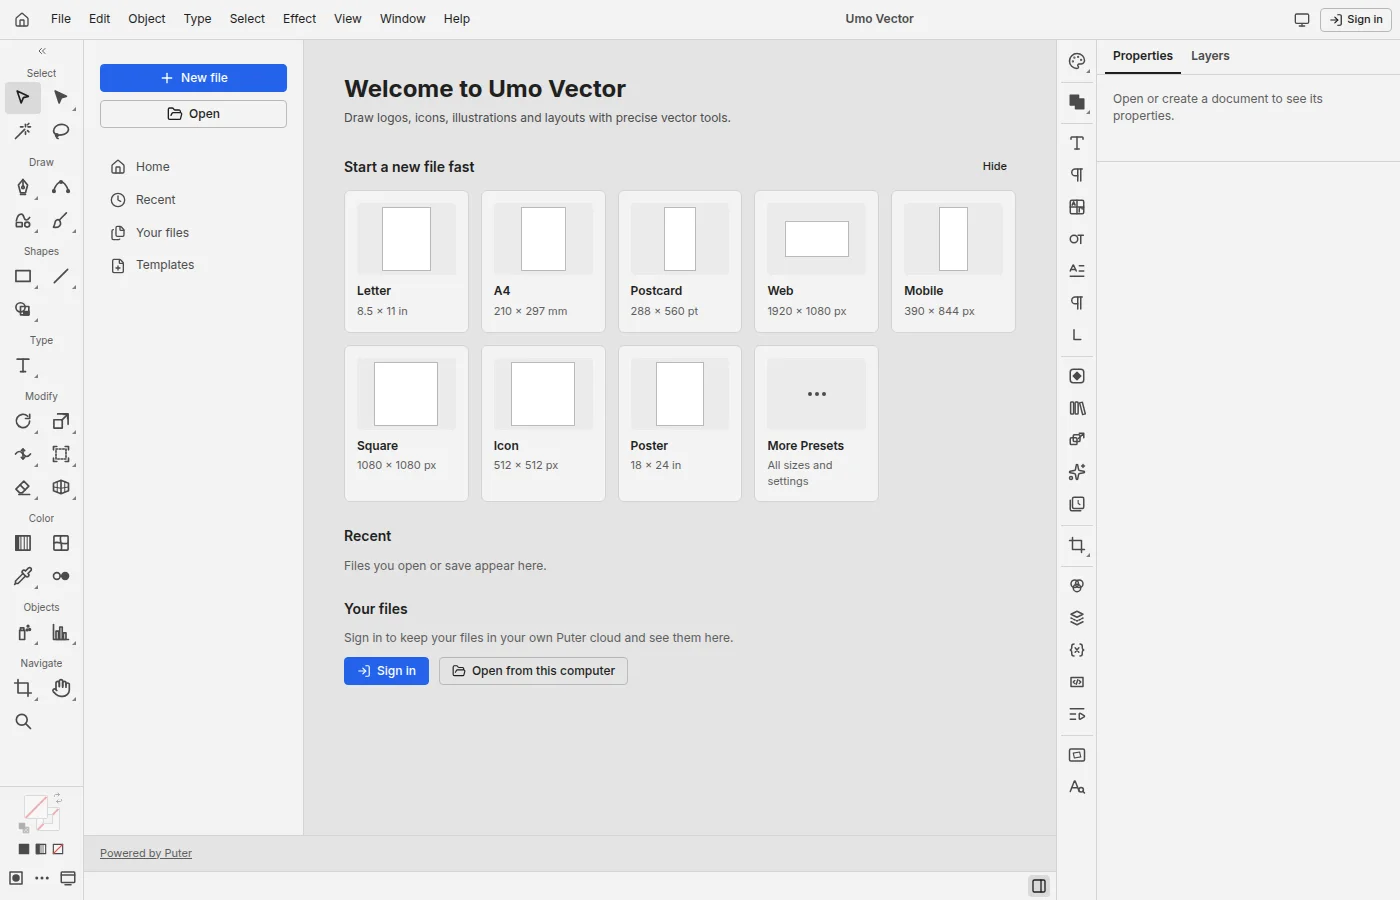Choose the A4 preset thumbnail

(x=543, y=261)
